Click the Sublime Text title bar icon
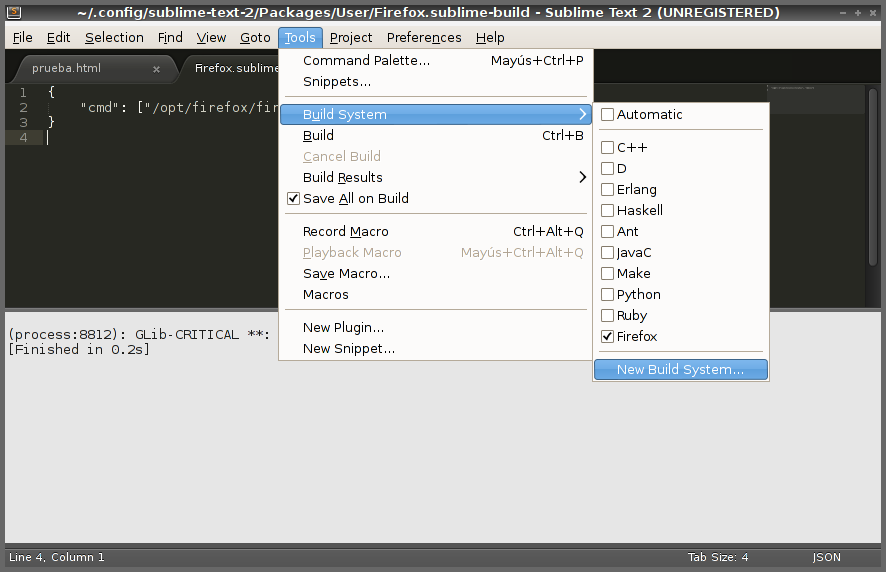The height and width of the screenshot is (572, 886). coord(14,12)
